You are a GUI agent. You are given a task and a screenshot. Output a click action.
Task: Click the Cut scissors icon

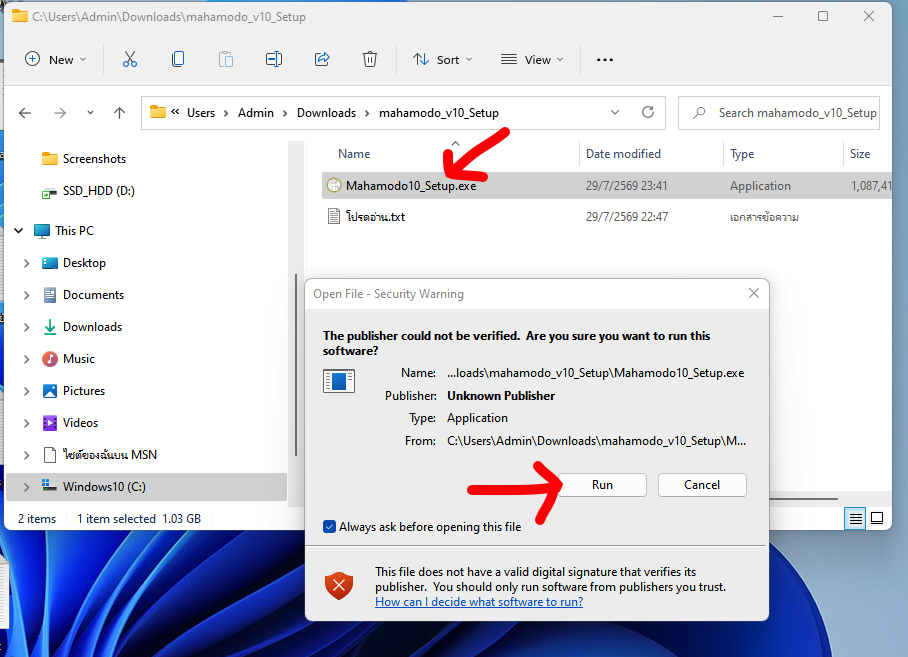pos(130,59)
